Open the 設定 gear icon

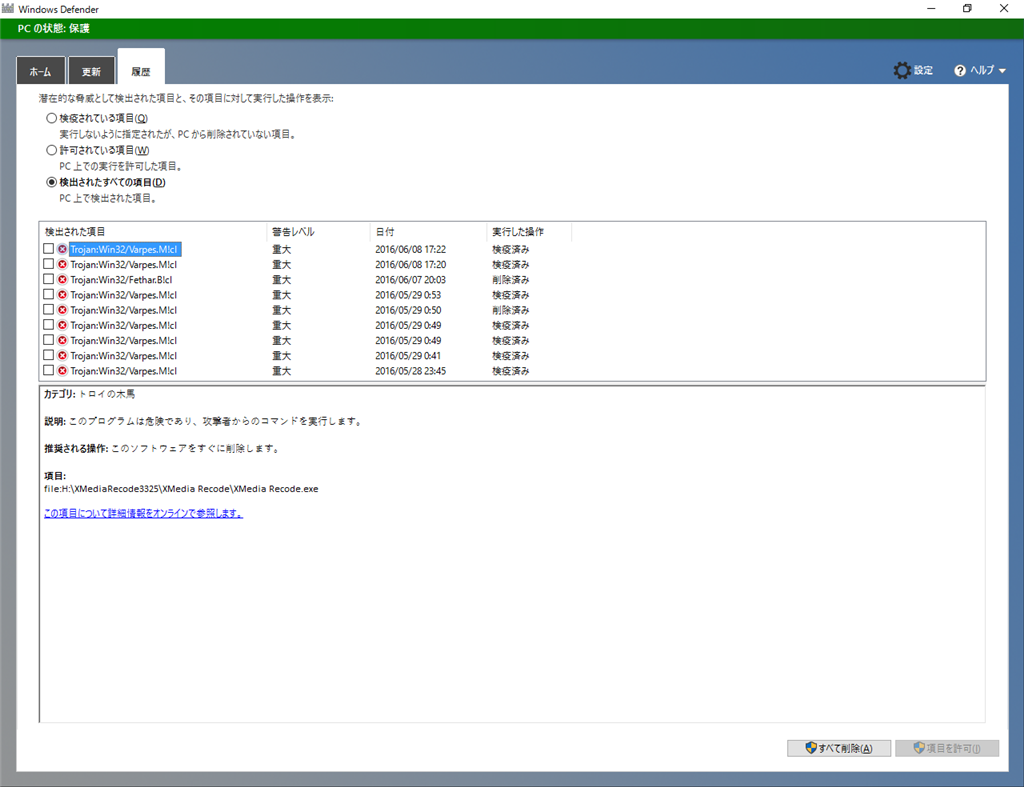(x=902, y=71)
